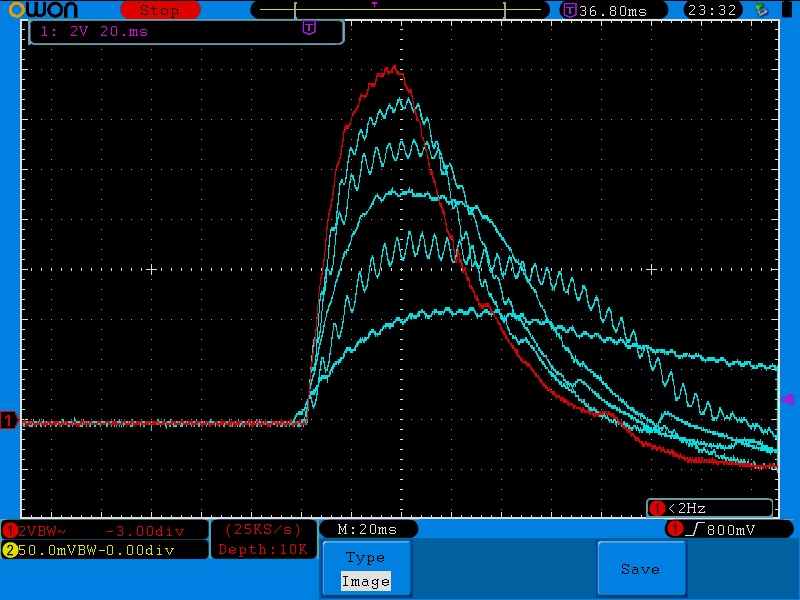The width and height of the screenshot is (800, 600).
Task: Click the waveform memory bar at the top
Action: point(400,10)
